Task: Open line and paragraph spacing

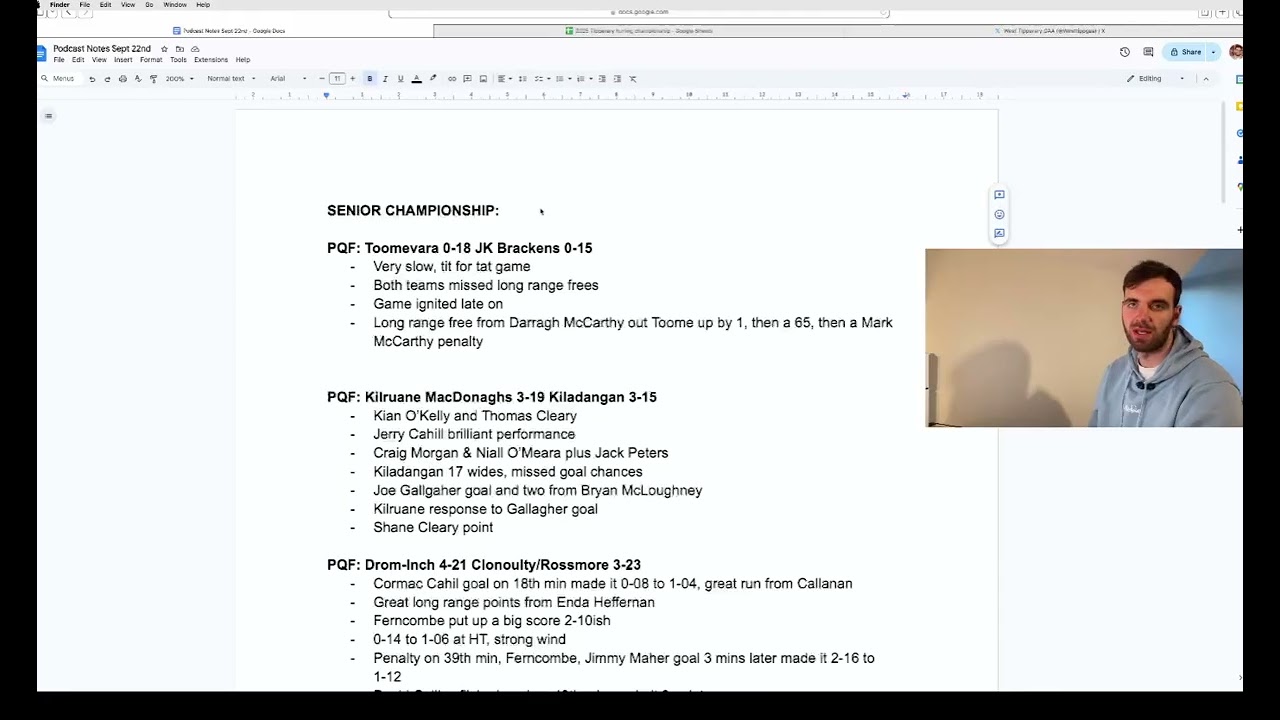Action: (522, 79)
